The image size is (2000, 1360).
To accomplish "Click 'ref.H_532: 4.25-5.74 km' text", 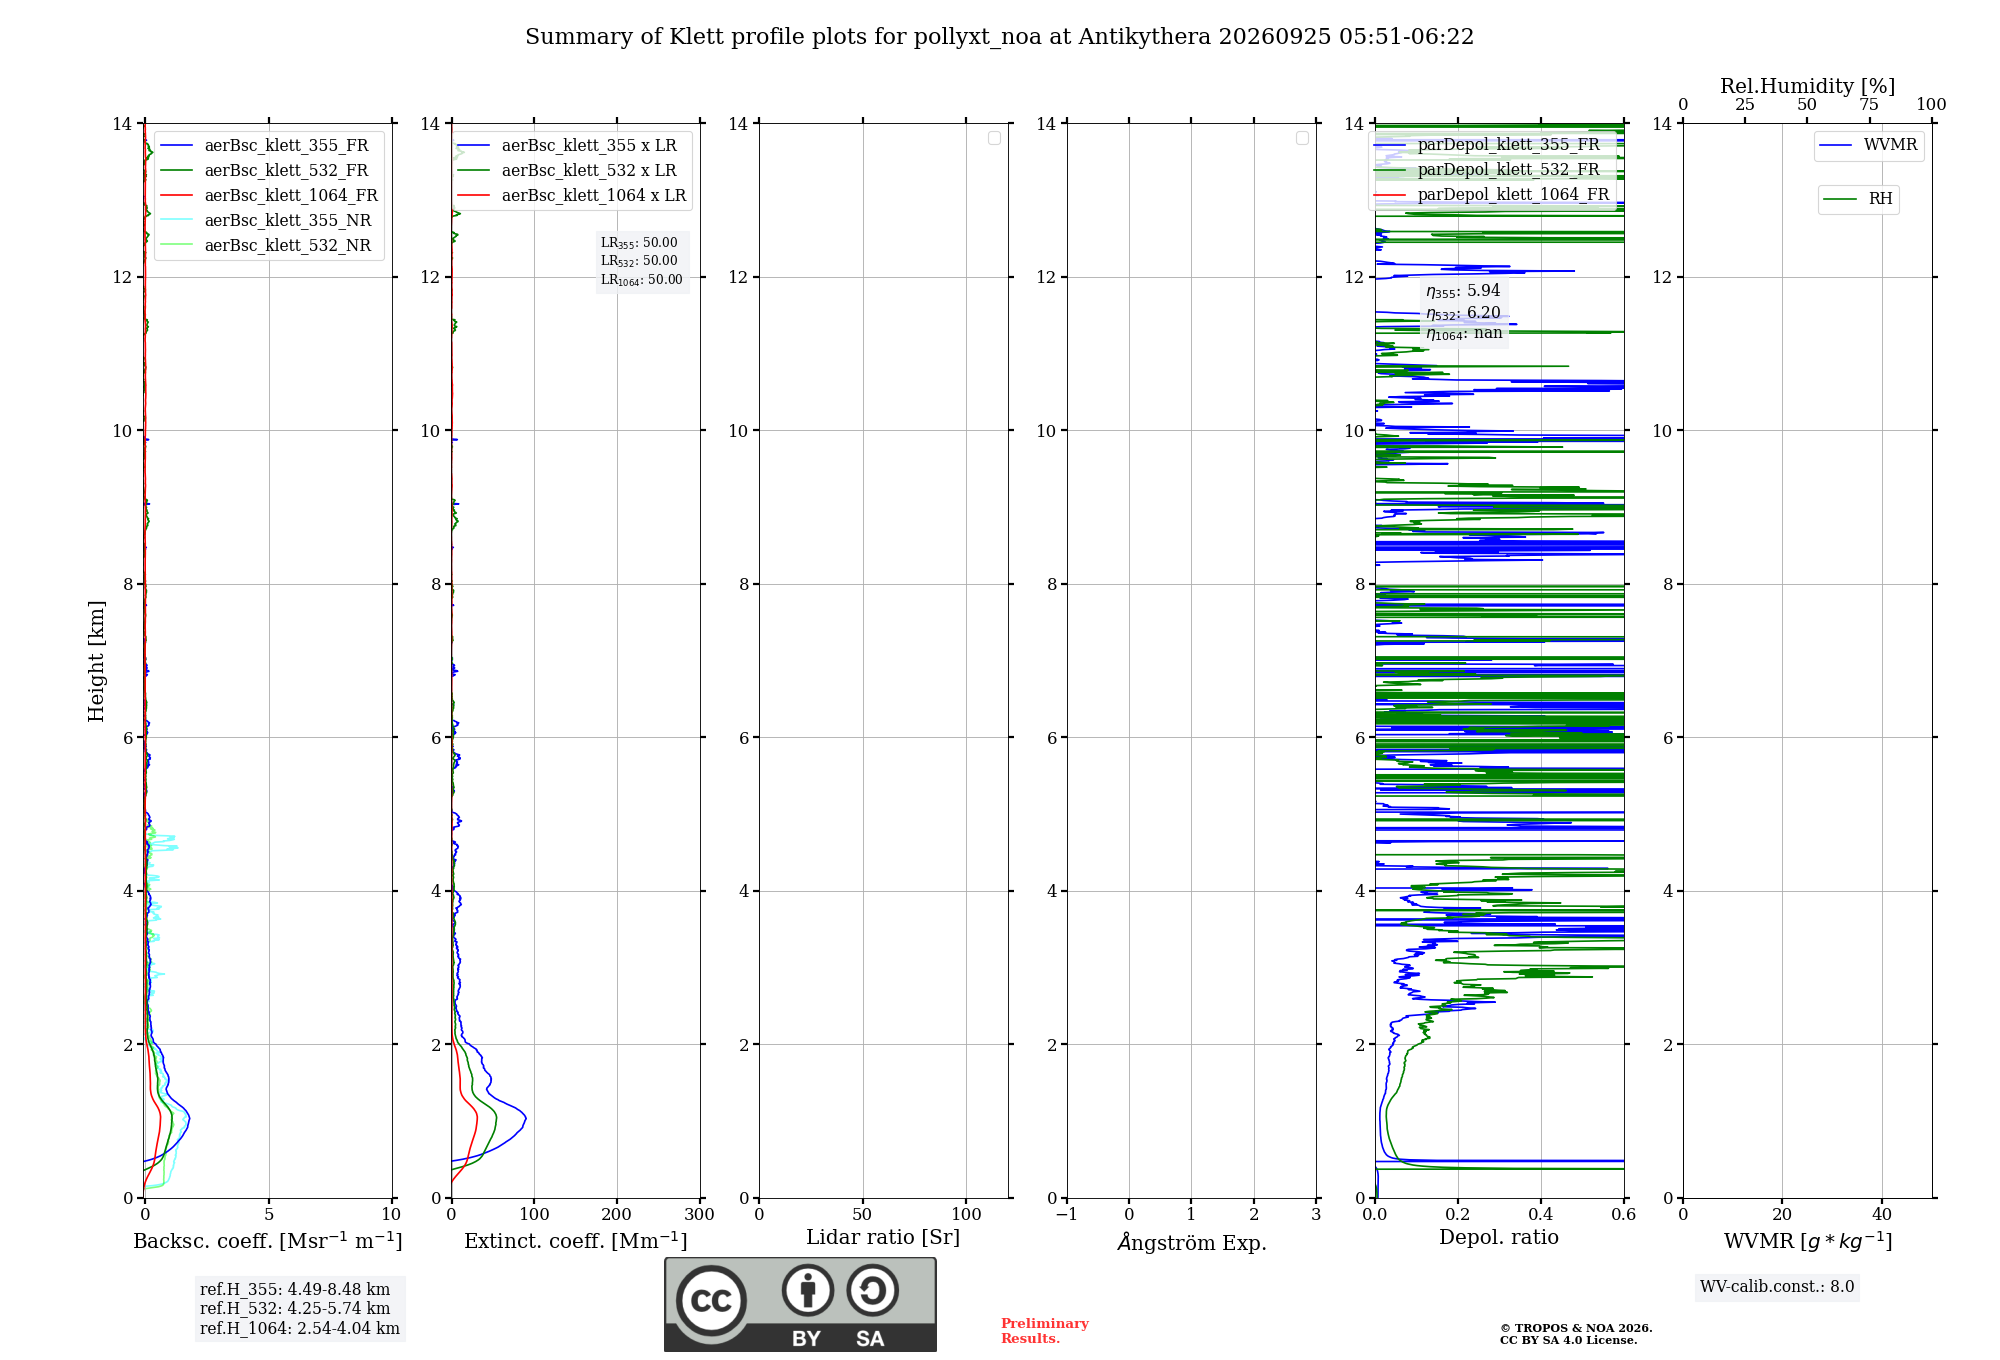I will click(x=295, y=1309).
